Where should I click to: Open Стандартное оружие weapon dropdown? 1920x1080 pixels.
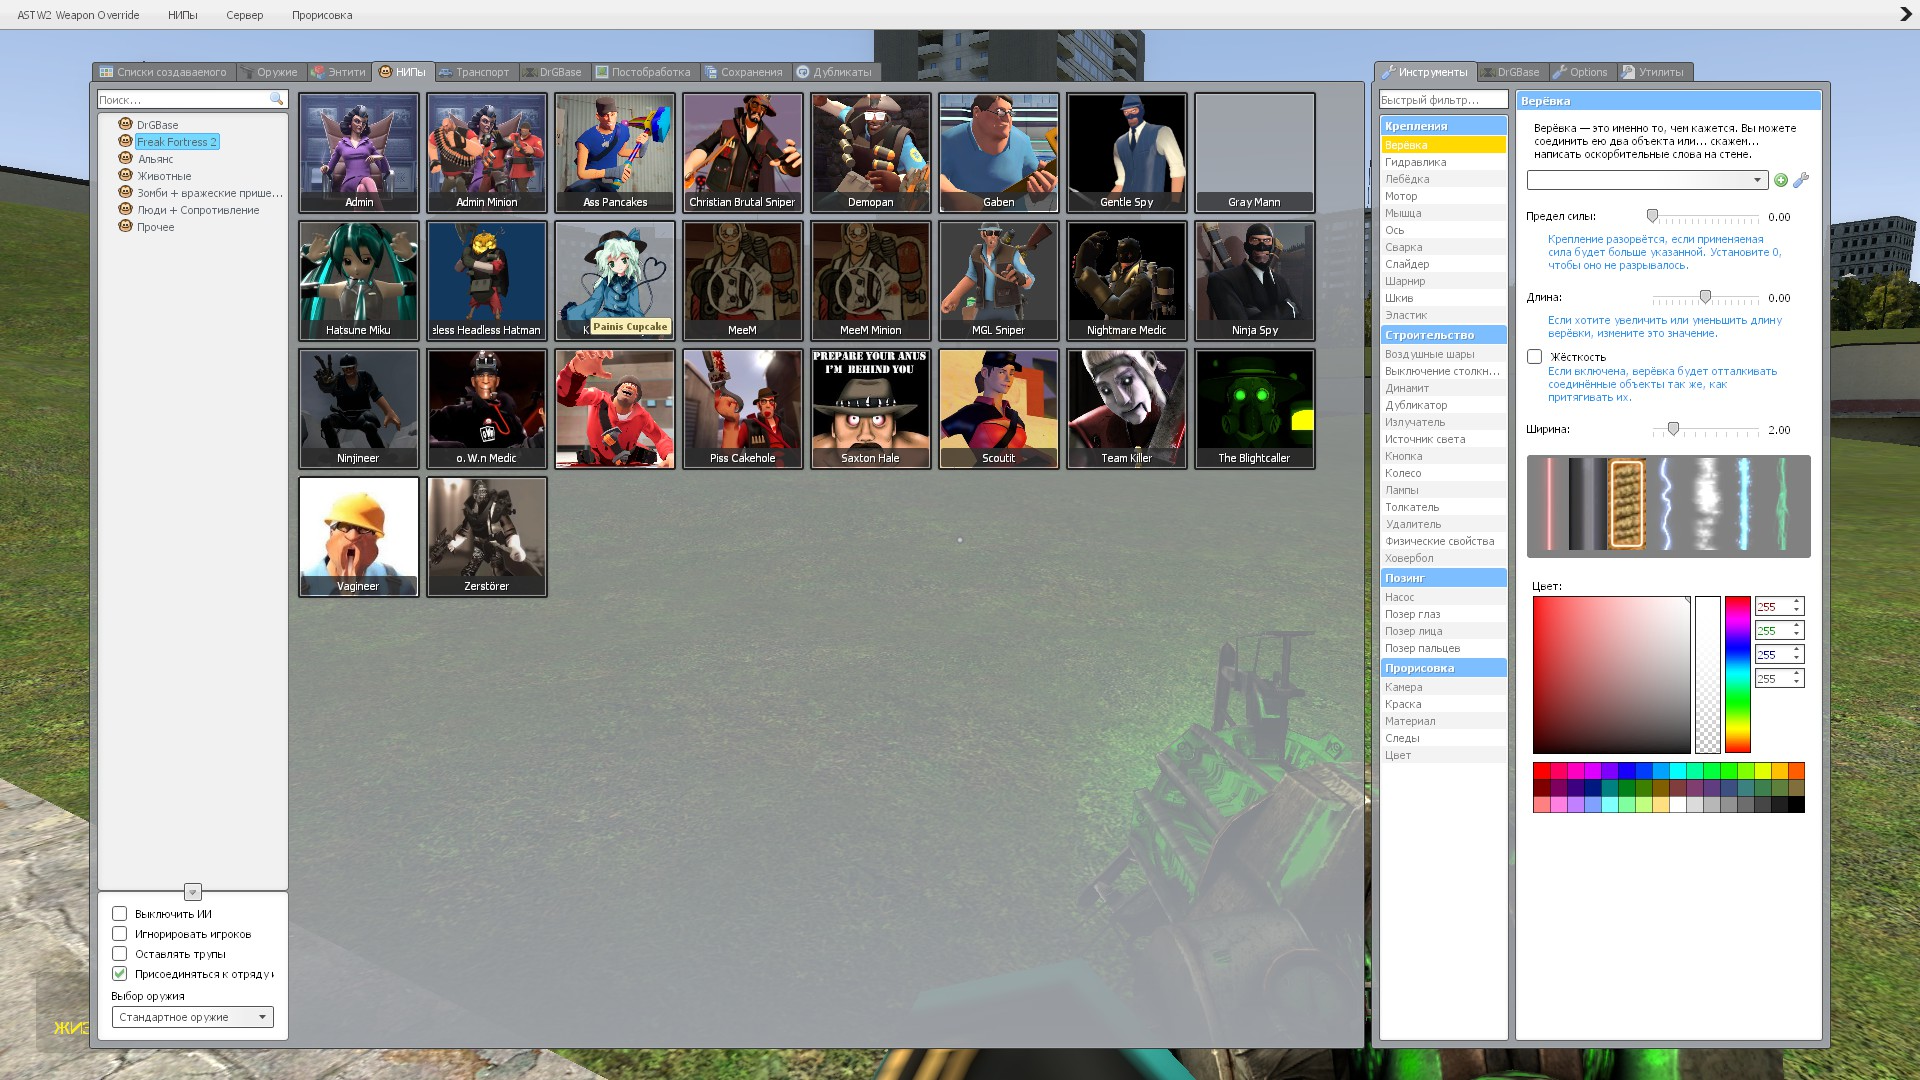192,1017
